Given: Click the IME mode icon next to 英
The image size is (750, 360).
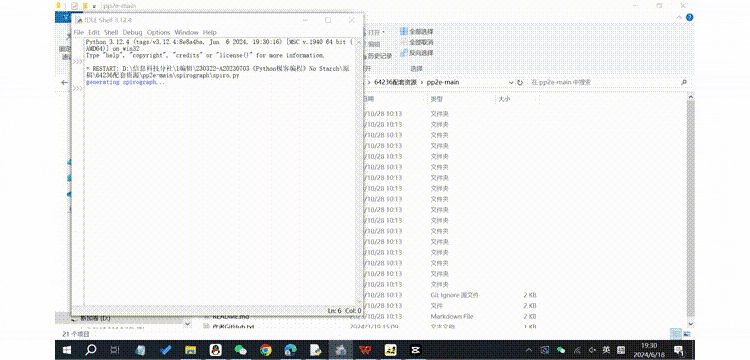Looking at the screenshot, I should (621, 350).
